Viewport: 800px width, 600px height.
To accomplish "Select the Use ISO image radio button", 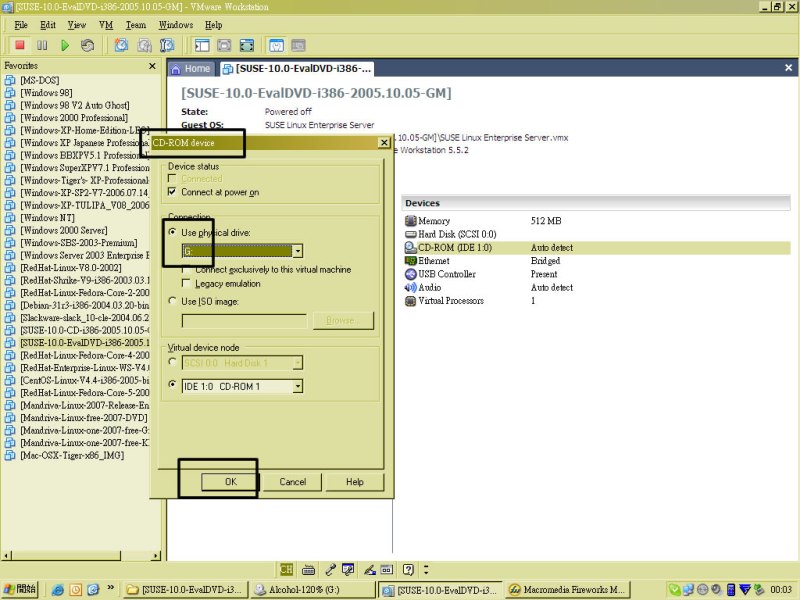I will click(172, 301).
